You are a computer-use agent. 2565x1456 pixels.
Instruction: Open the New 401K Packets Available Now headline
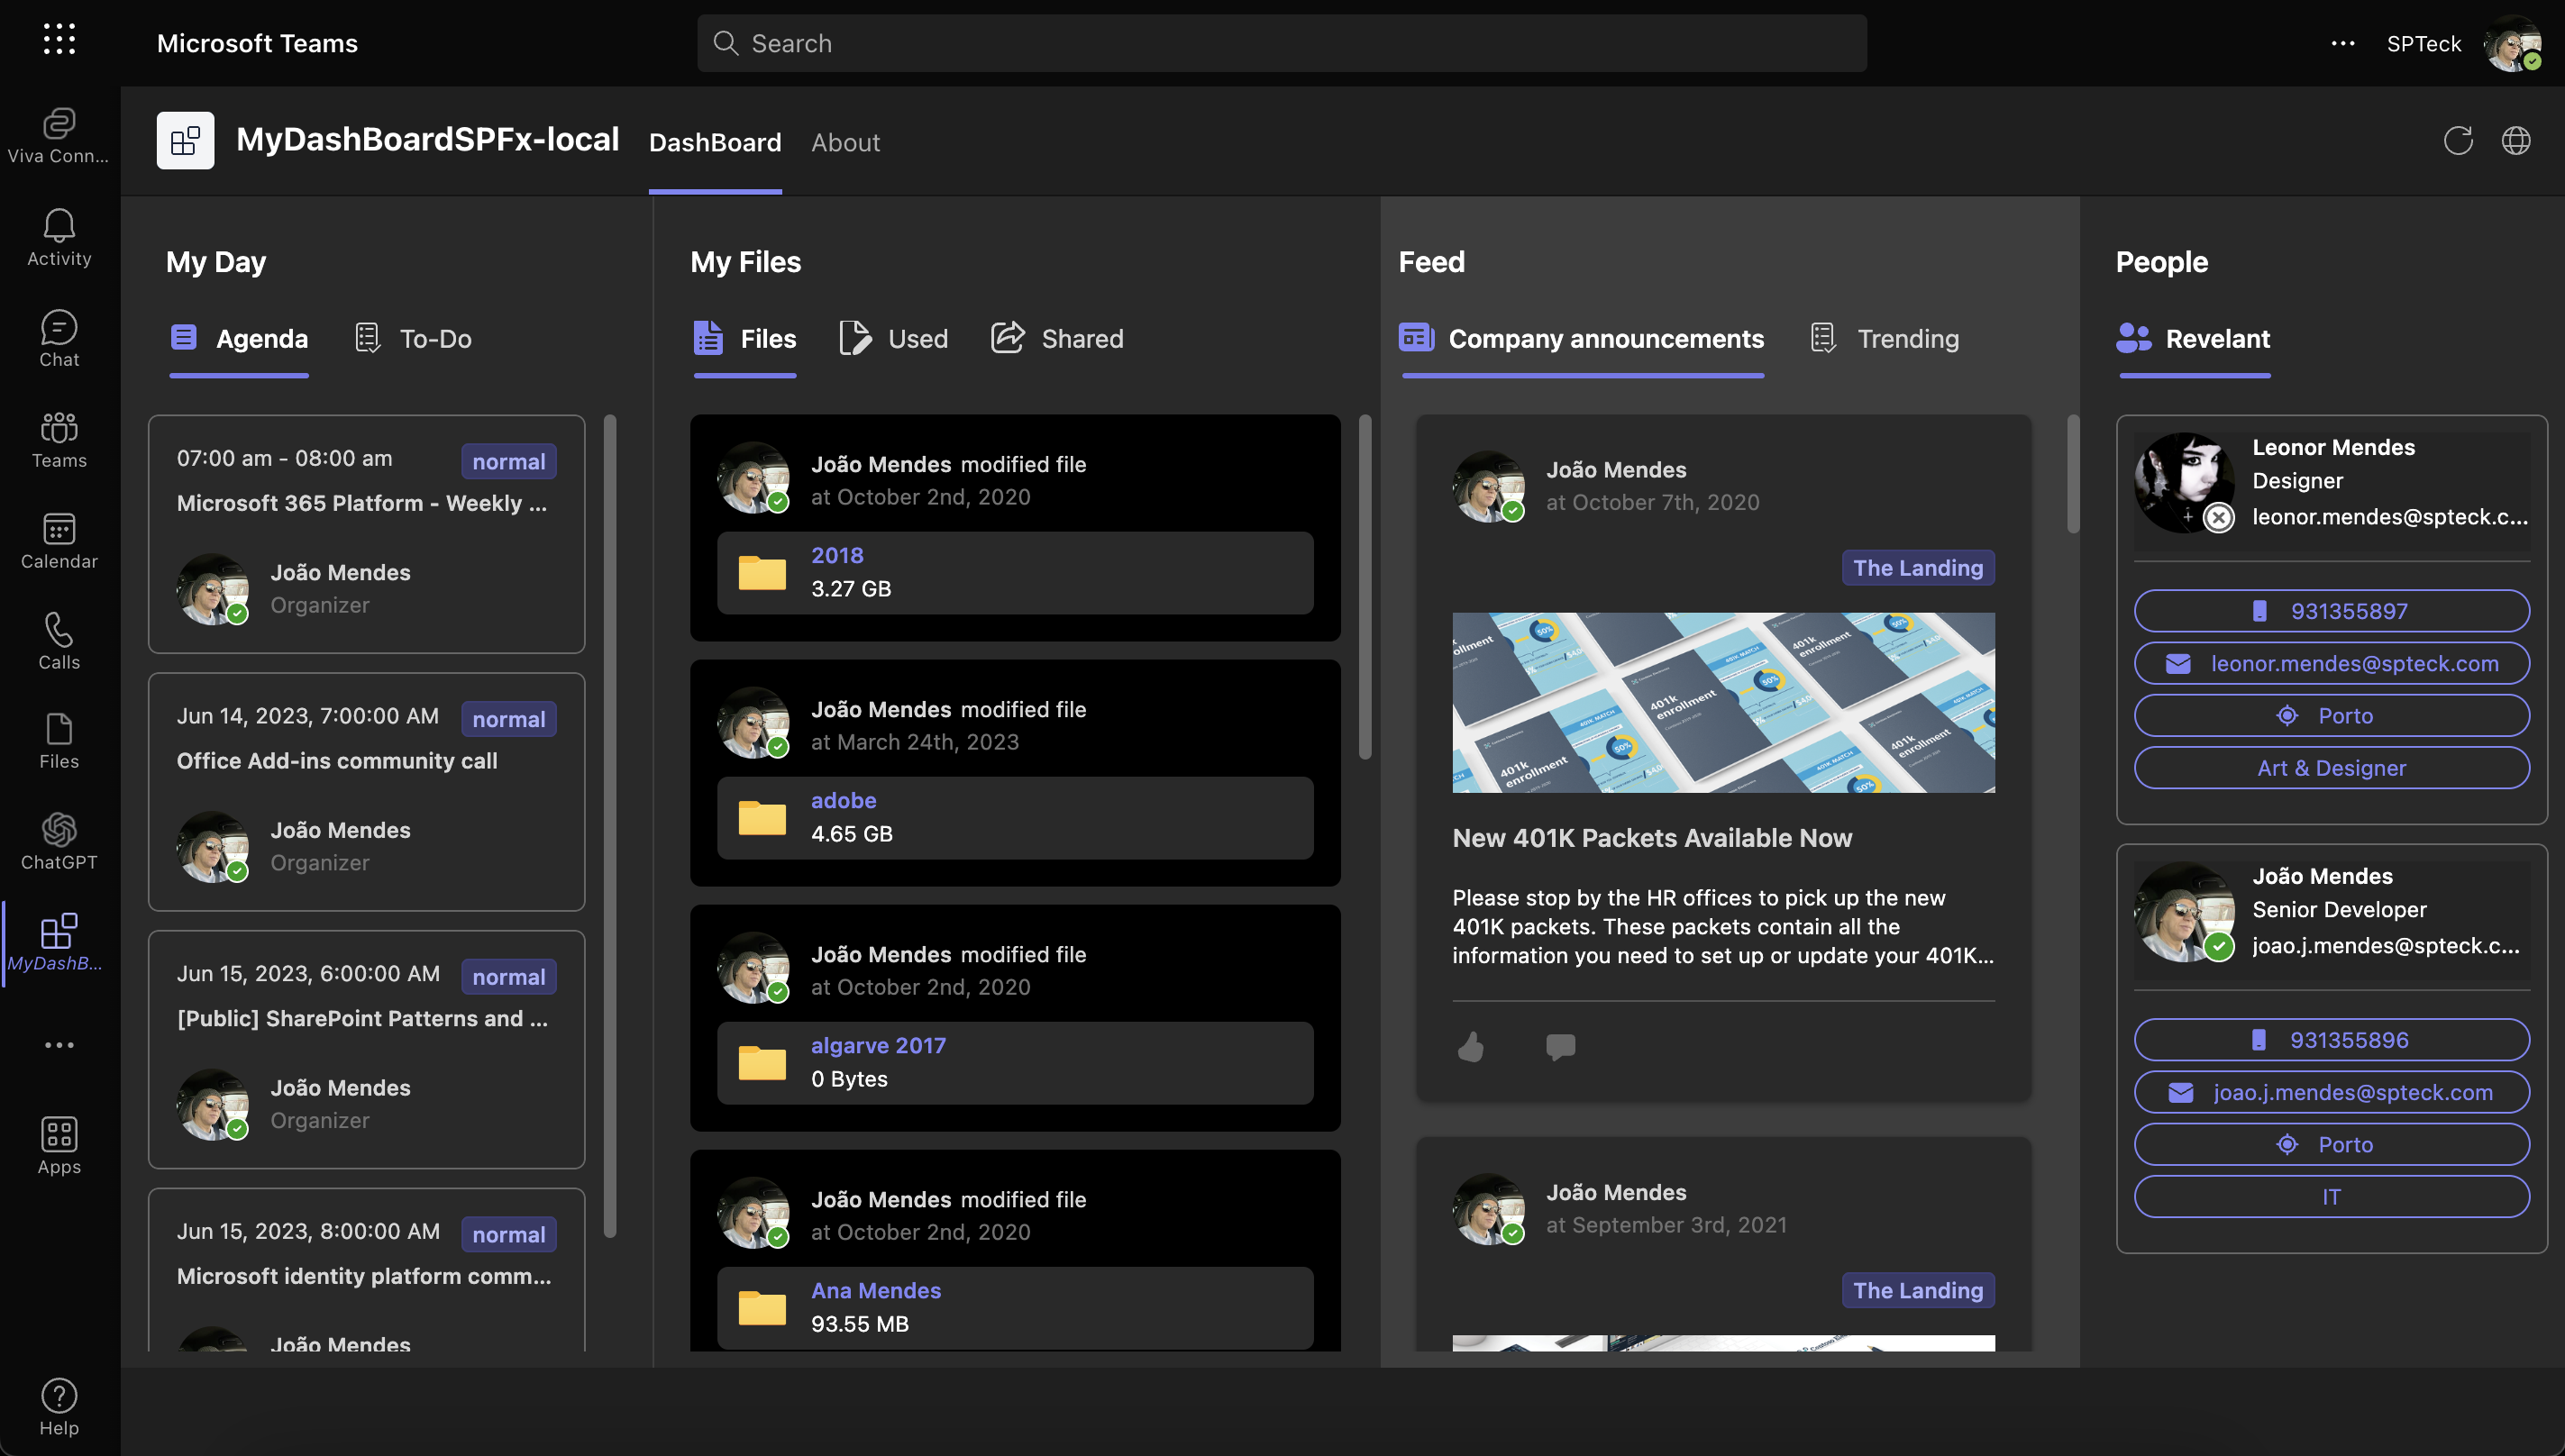tap(1652, 838)
